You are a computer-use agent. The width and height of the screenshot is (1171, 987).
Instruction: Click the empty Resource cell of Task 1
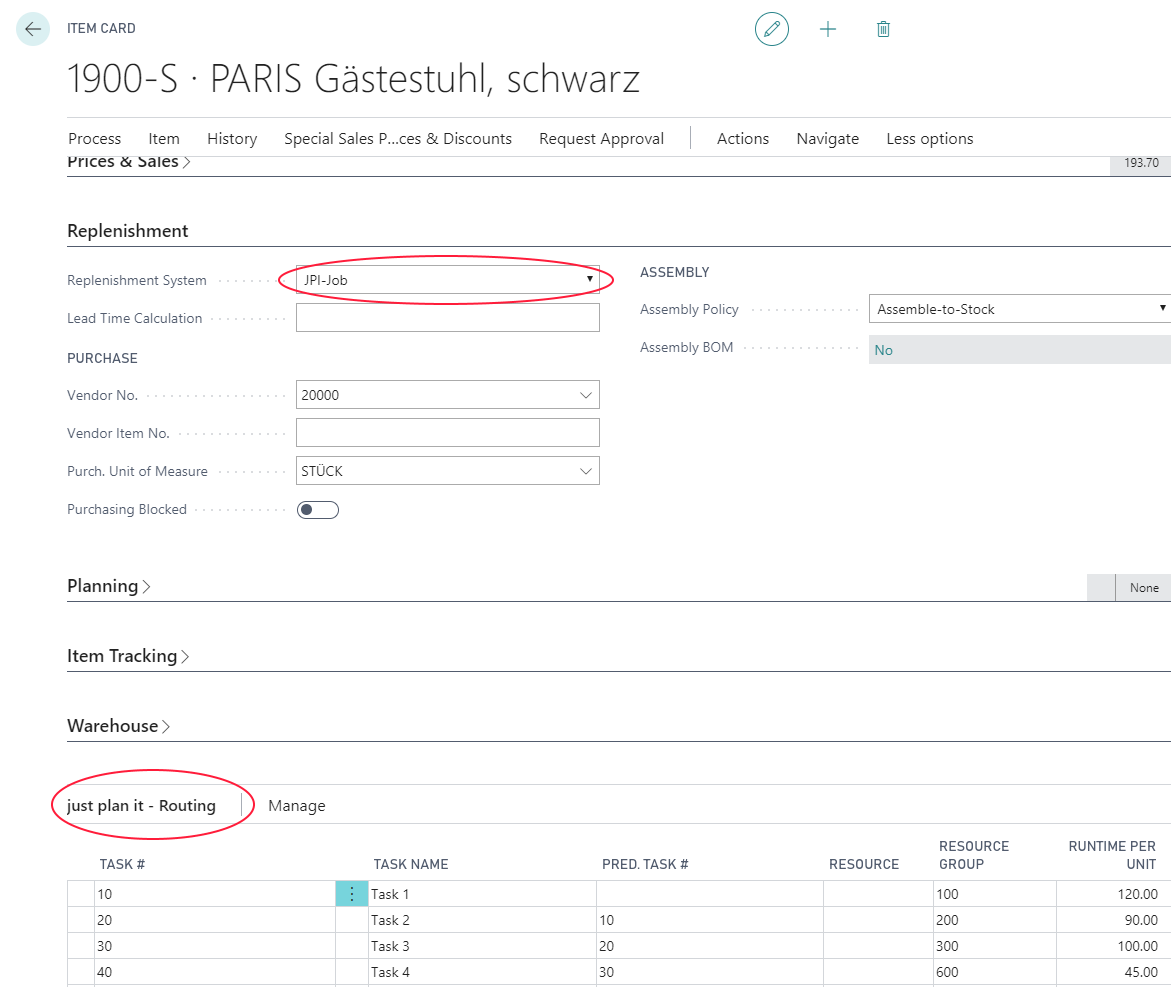coord(878,894)
